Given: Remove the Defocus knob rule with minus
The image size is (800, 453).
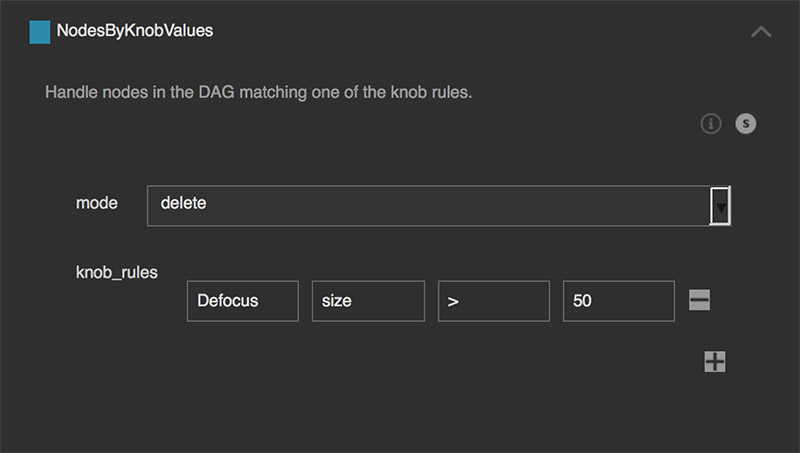Looking at the screenshot, I should (700, 300).
